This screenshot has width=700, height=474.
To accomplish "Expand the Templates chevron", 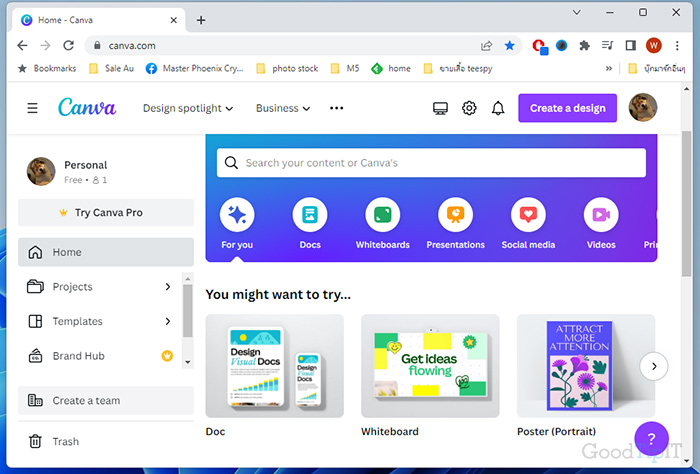I will click(168, 321).
